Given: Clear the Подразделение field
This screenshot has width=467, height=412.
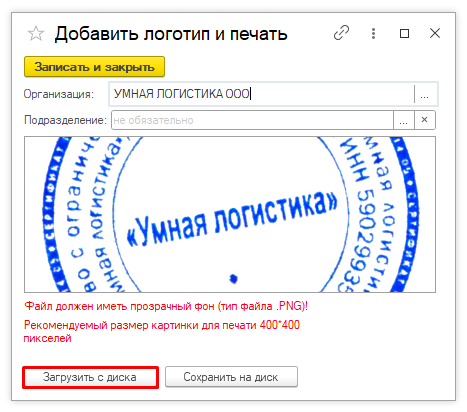Looking at the screenshot, I should pos(425,120).
